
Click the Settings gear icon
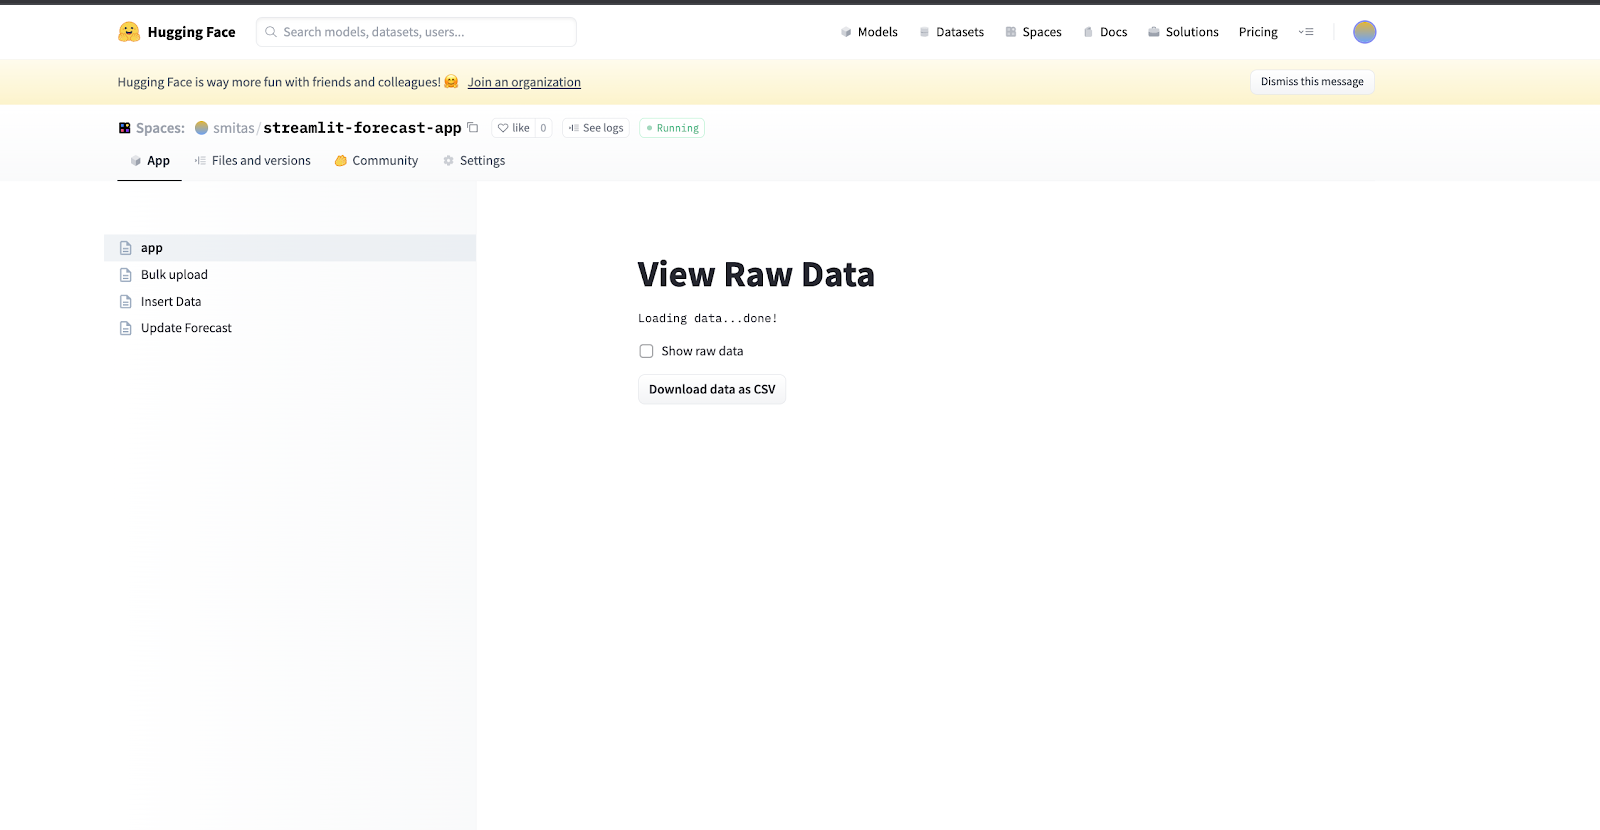pyautogui.click(x=448, y=161)
